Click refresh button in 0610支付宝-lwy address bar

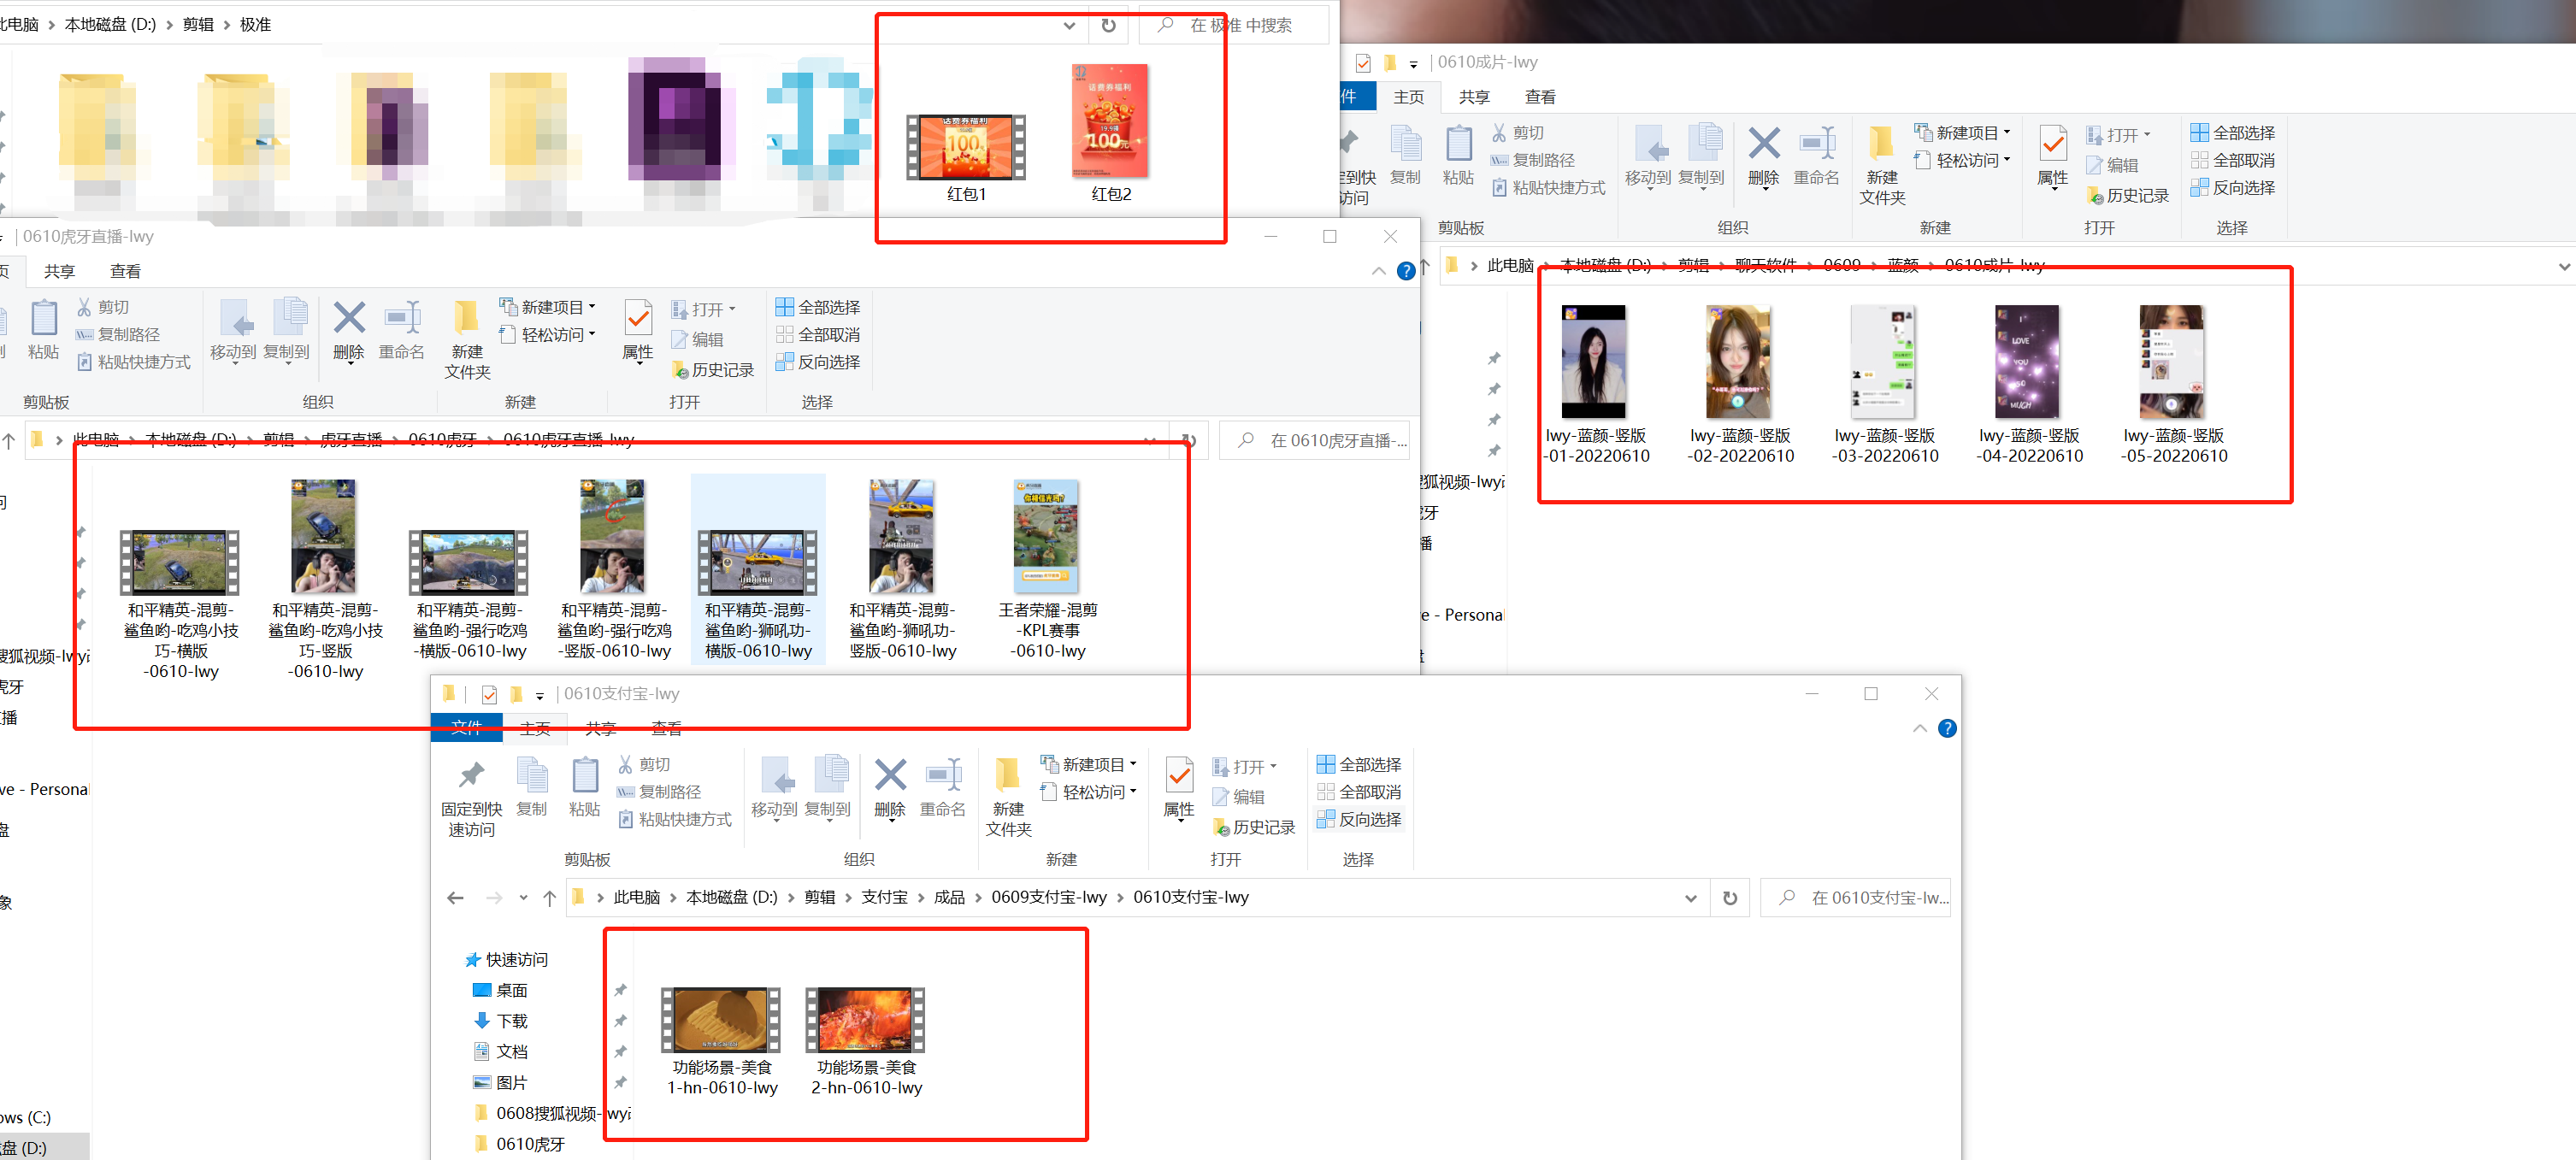click(x=1730, y=898)
